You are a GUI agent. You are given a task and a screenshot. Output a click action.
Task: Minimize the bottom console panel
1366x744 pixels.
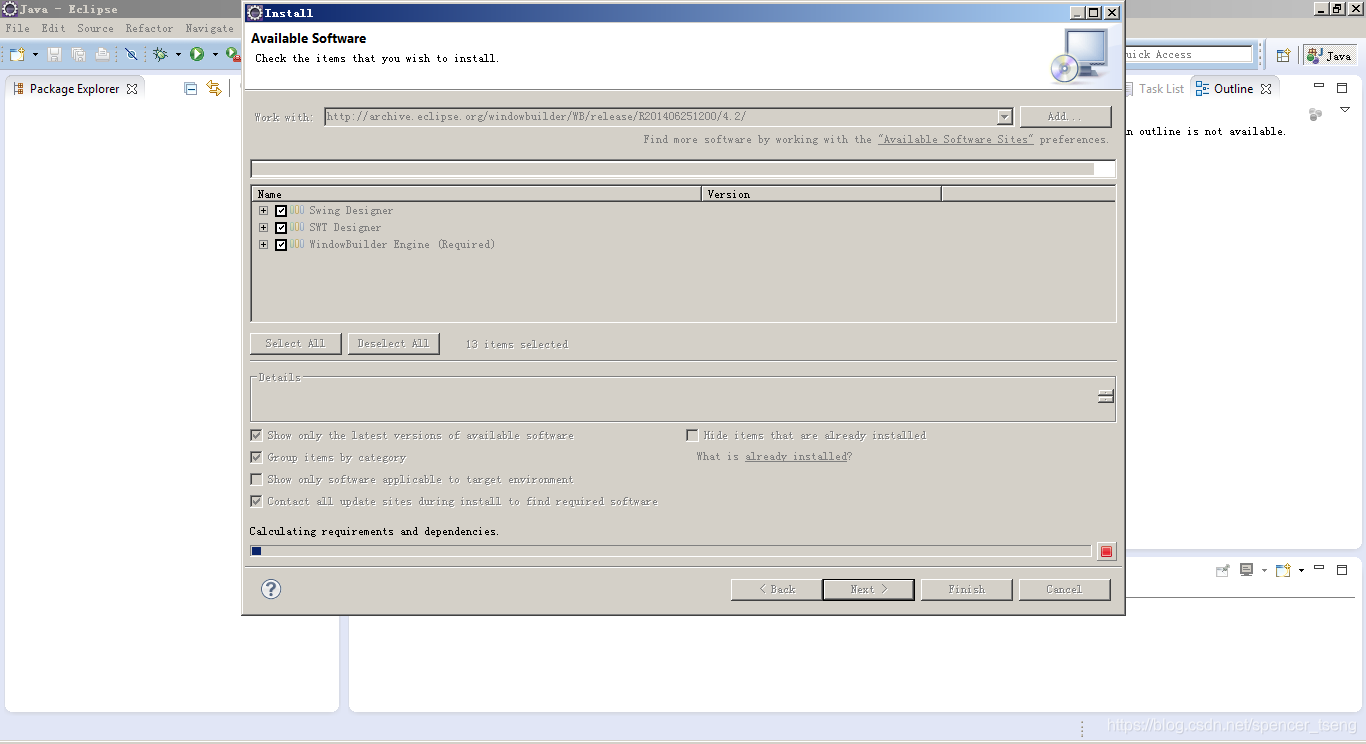click(x=1319, y=569)
